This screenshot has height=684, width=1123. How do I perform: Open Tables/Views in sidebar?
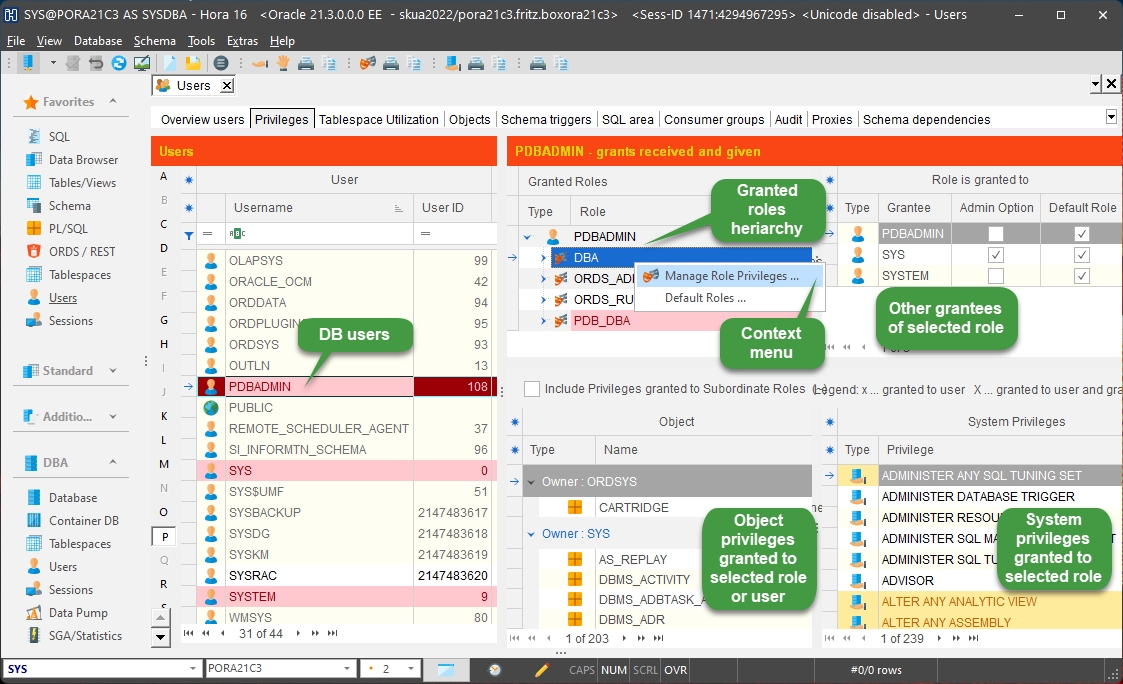coord(82,183)
